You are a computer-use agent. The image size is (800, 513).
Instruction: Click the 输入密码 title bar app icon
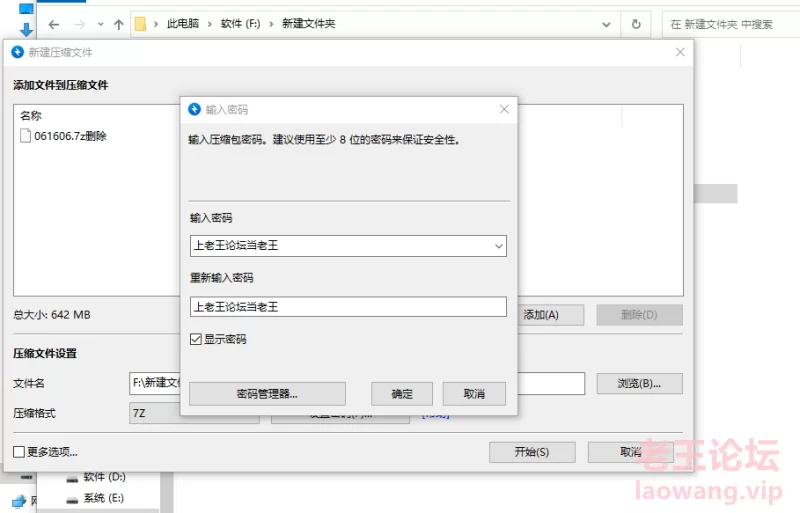pyautogui.click(x=194, y=109)
